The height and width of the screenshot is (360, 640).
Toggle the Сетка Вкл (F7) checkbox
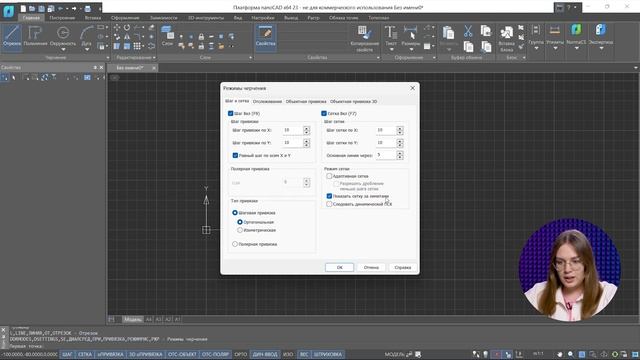click(x=324, y=113)
